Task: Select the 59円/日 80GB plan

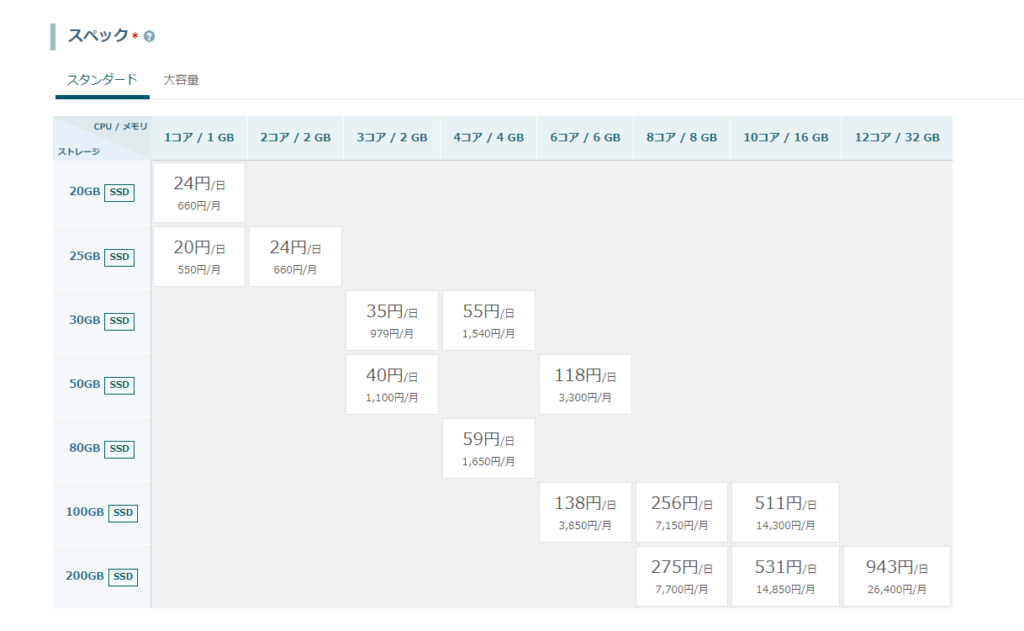Action: [x=488, y=449]
